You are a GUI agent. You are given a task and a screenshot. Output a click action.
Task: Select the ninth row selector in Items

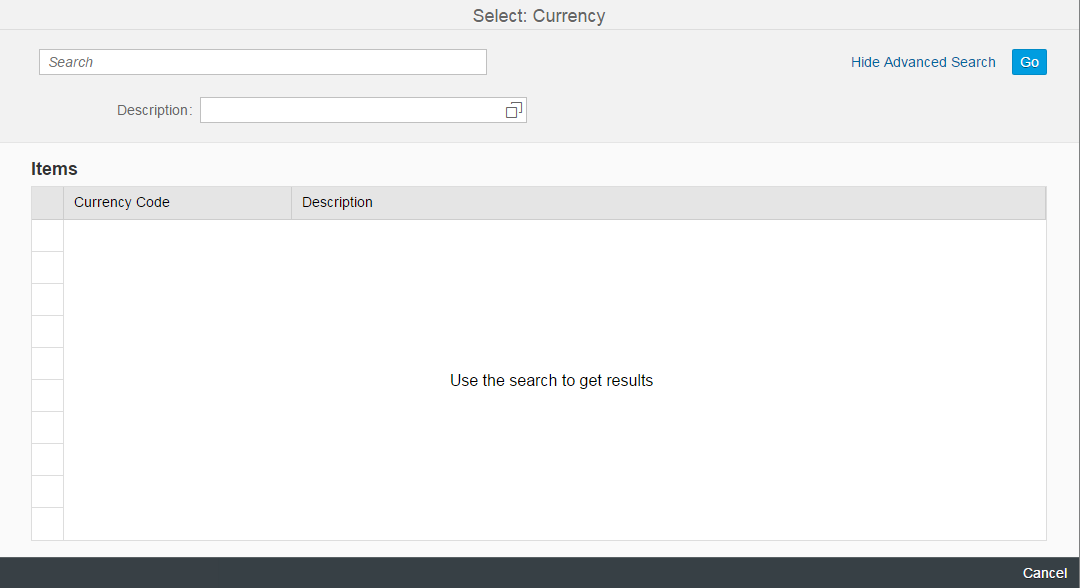point(47,492)
